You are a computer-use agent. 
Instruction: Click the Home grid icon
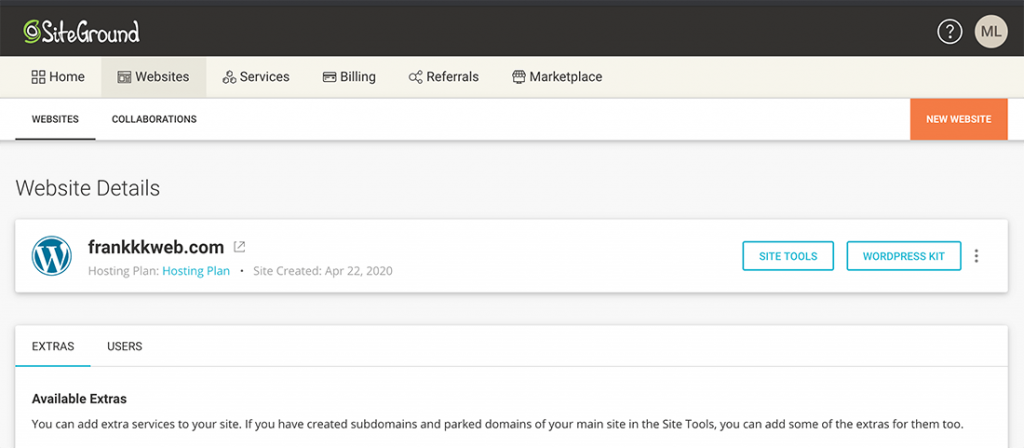tap(39, 77)
